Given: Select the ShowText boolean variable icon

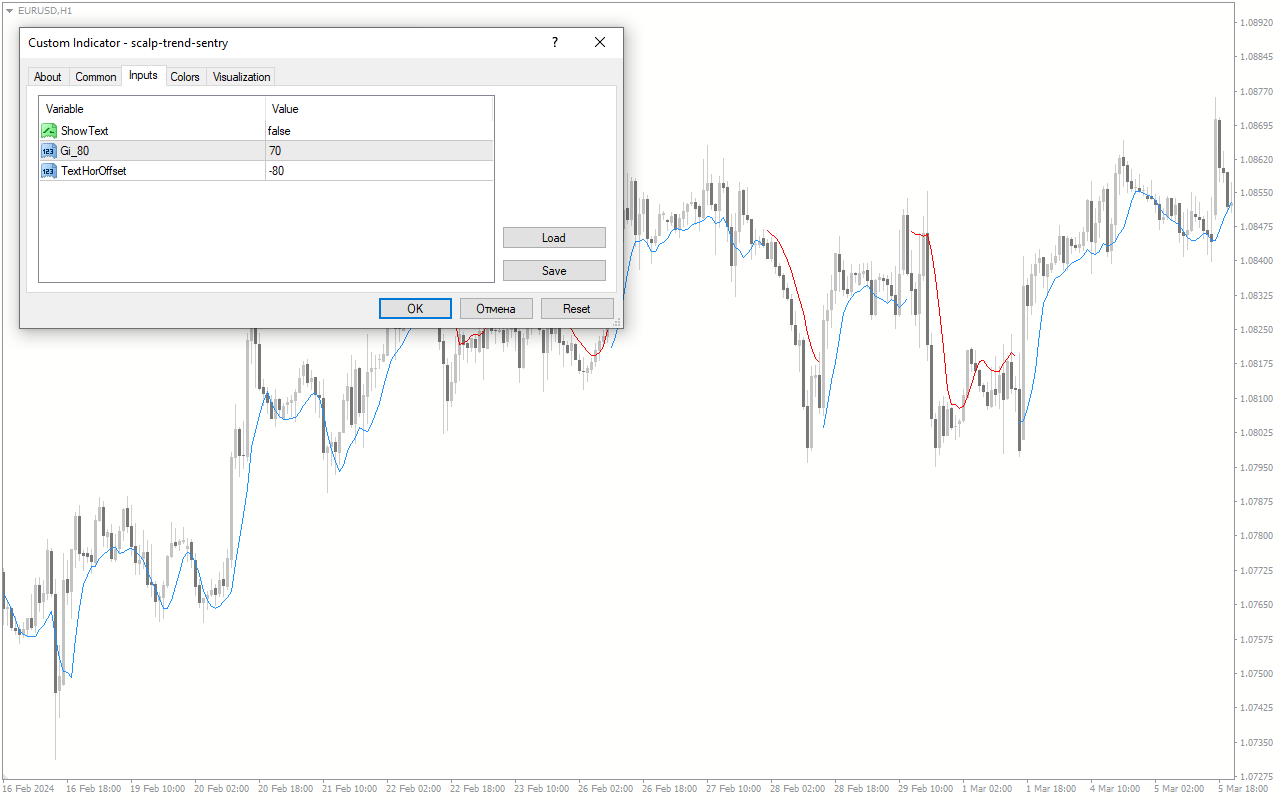Looking at the screenshot, I should point(49,131).
